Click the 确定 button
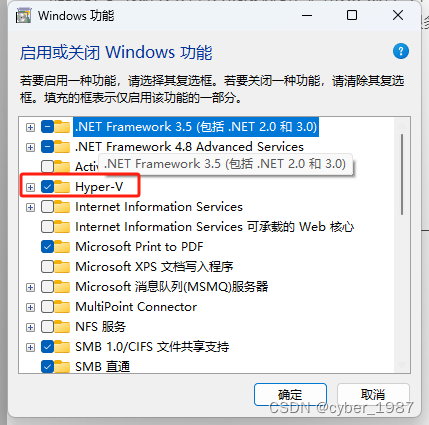The height and width of the screenshot is (425, 429). click(x=290, y=395)
